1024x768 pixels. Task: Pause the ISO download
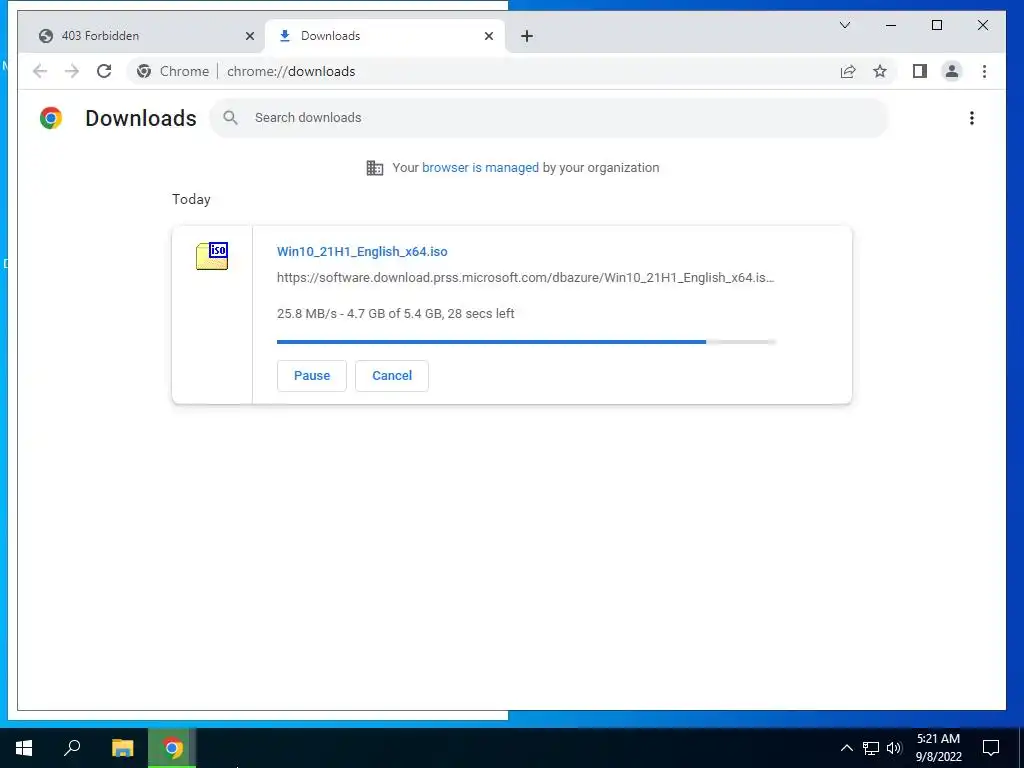(312, 376)
